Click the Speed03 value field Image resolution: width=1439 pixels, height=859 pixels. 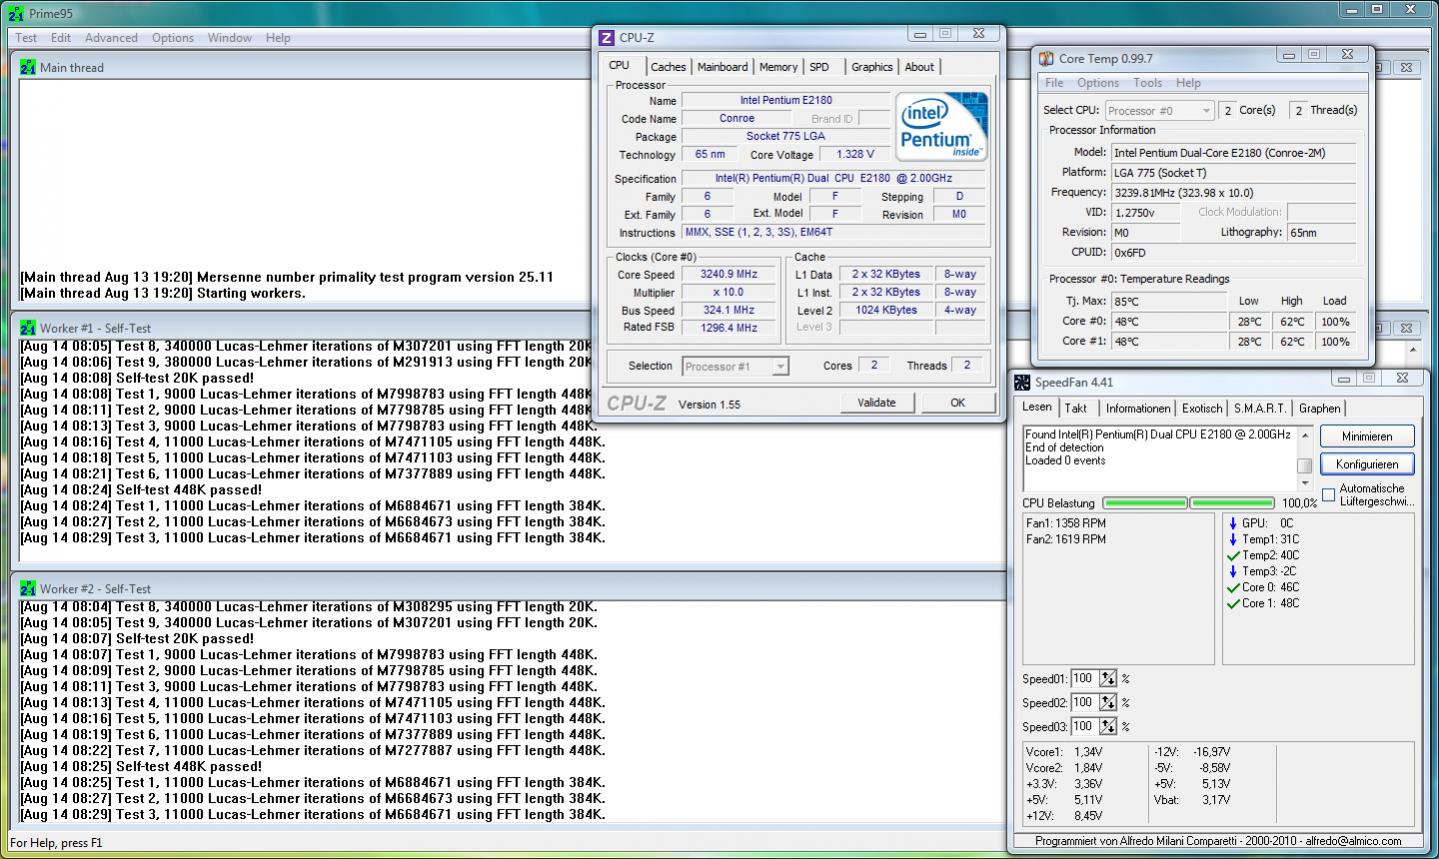pos(1084,726)
